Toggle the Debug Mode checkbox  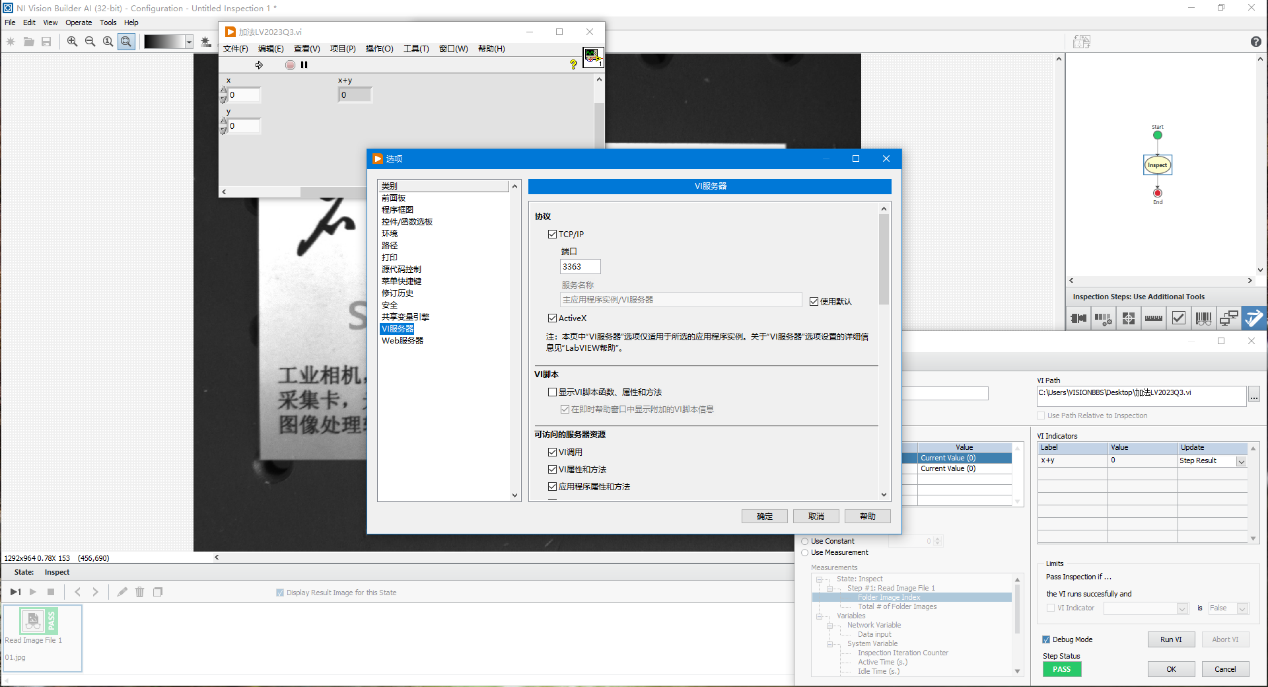1046,639
